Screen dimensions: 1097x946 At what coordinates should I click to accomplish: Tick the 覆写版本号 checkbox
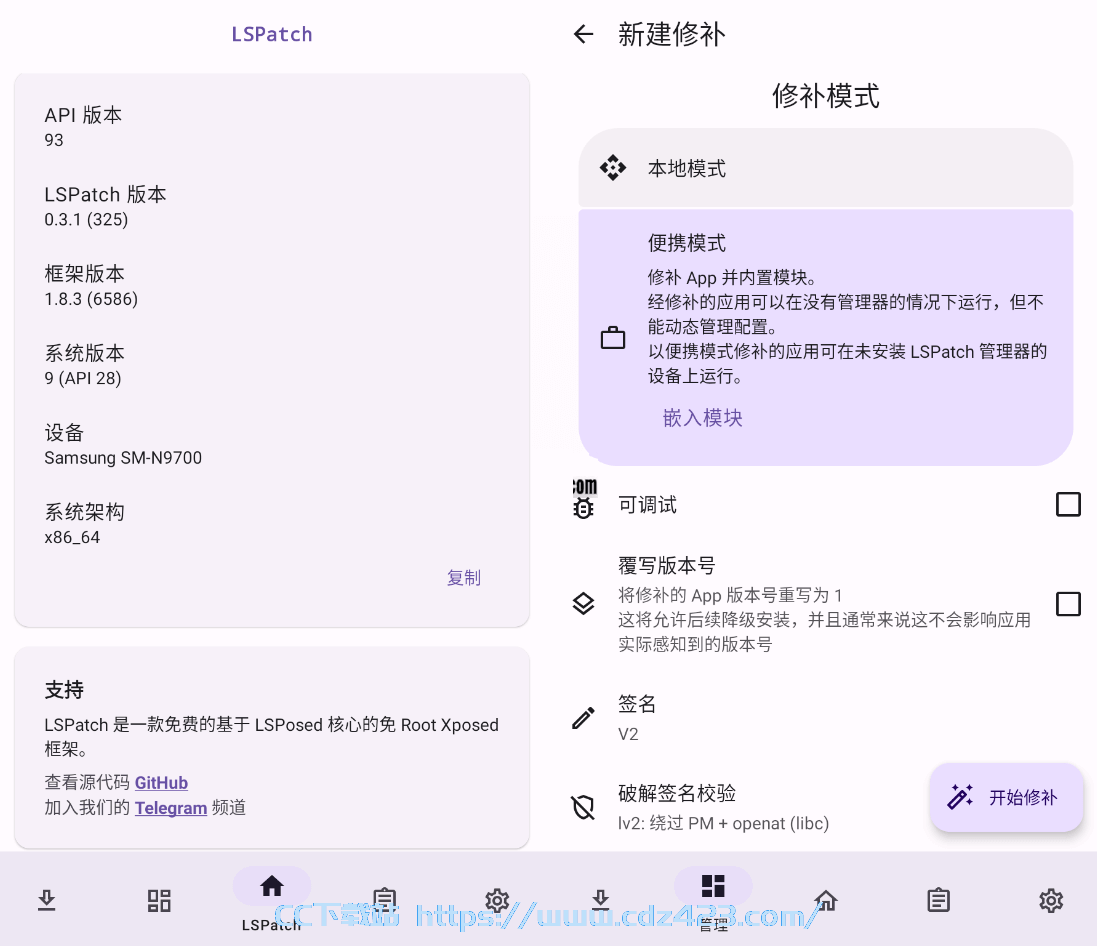click(1068, 603)
